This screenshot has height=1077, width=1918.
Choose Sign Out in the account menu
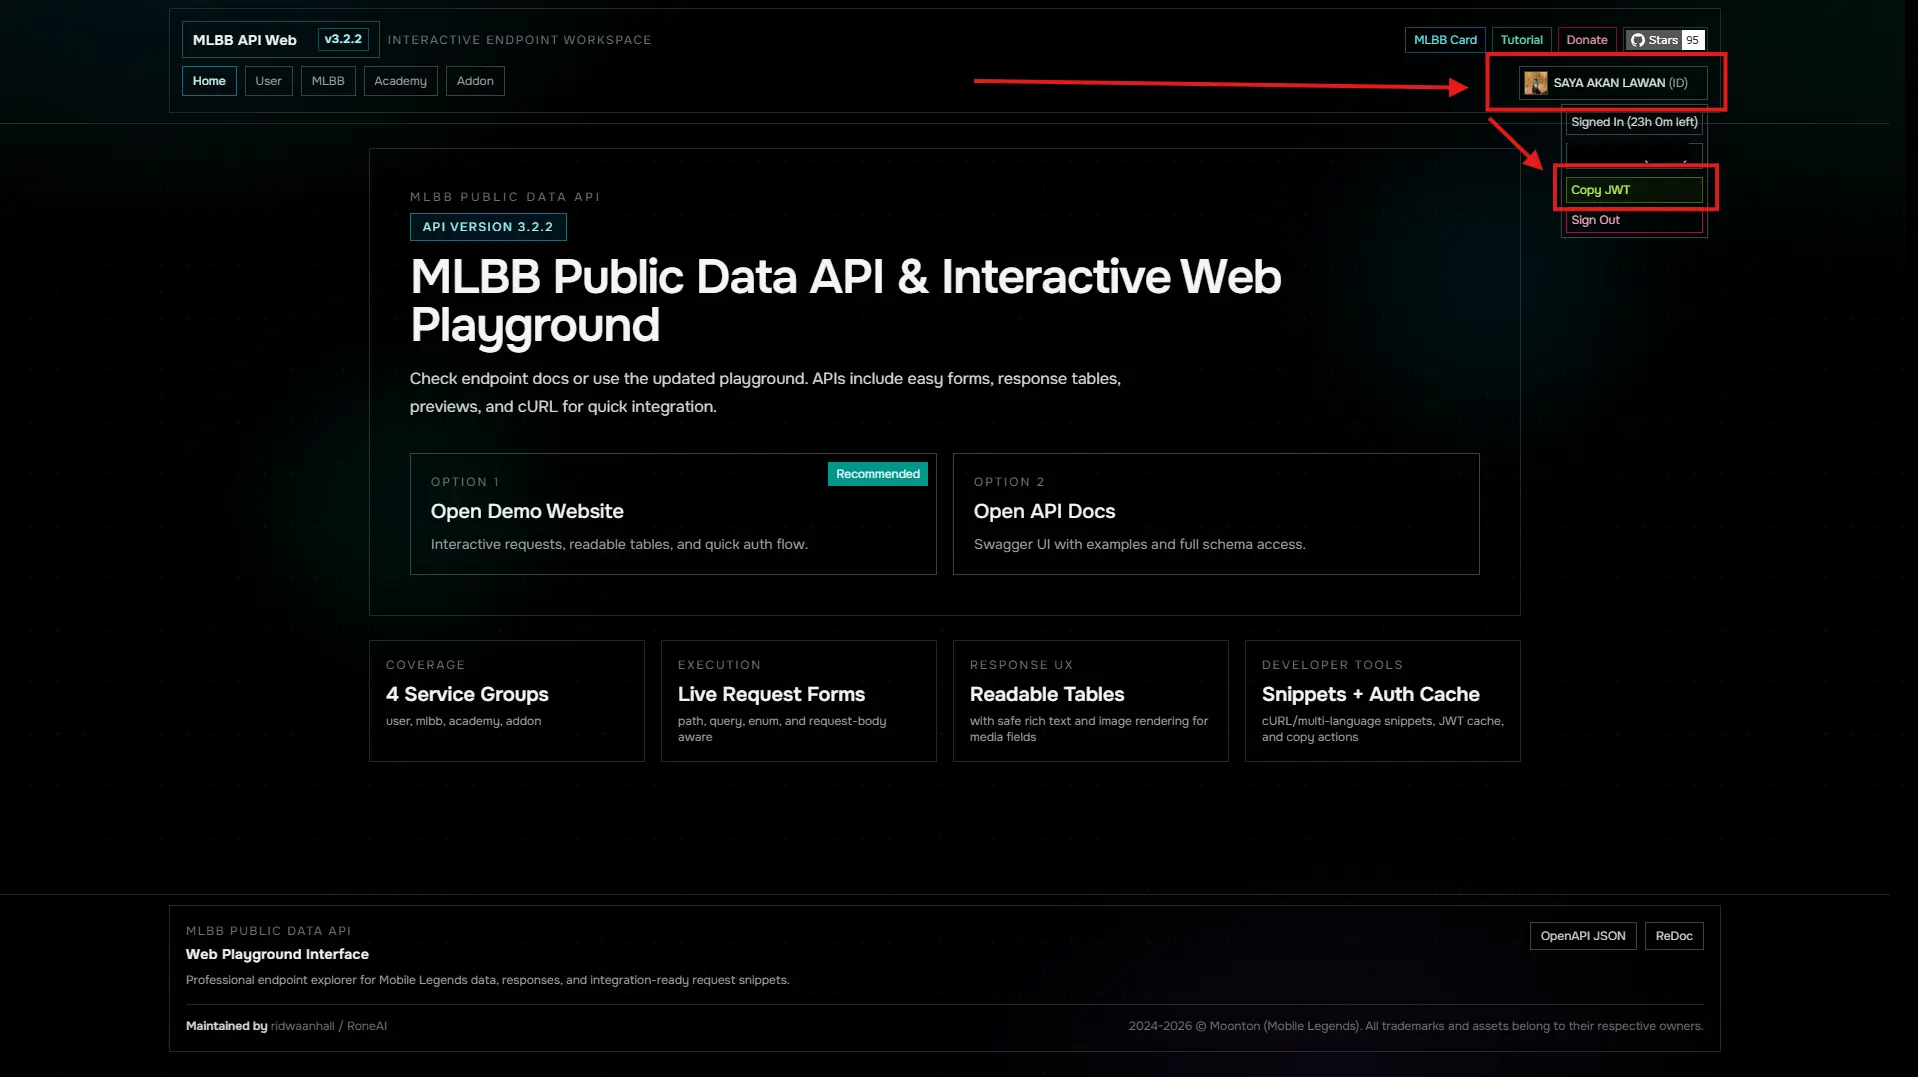[1634, 220]
